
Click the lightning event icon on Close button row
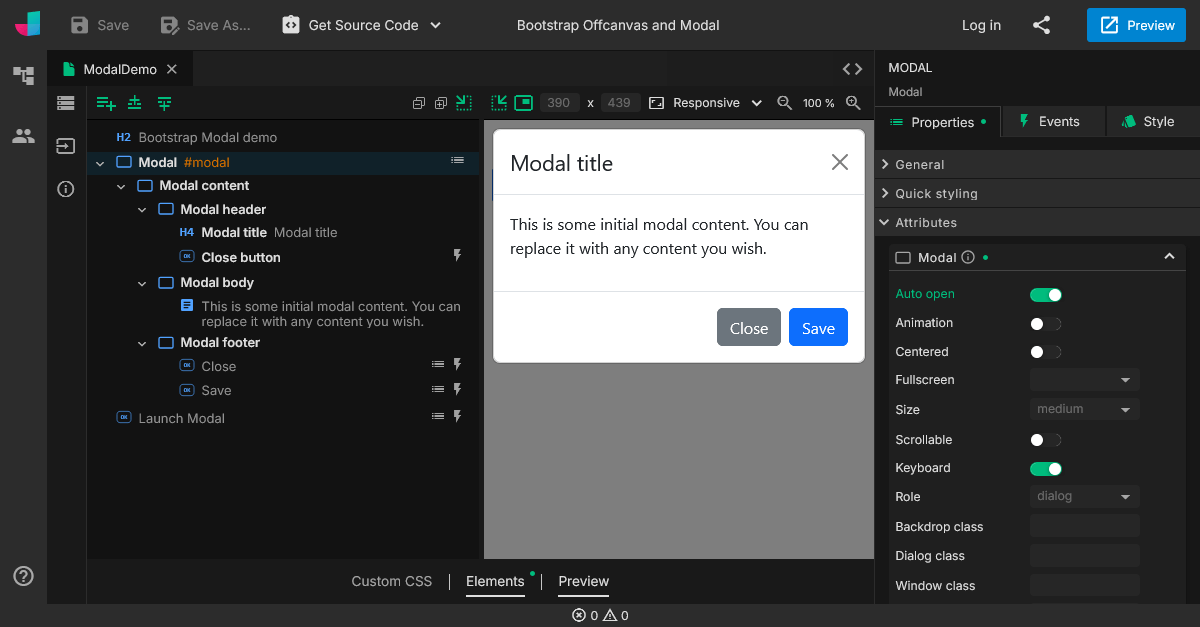pos(458,256)
